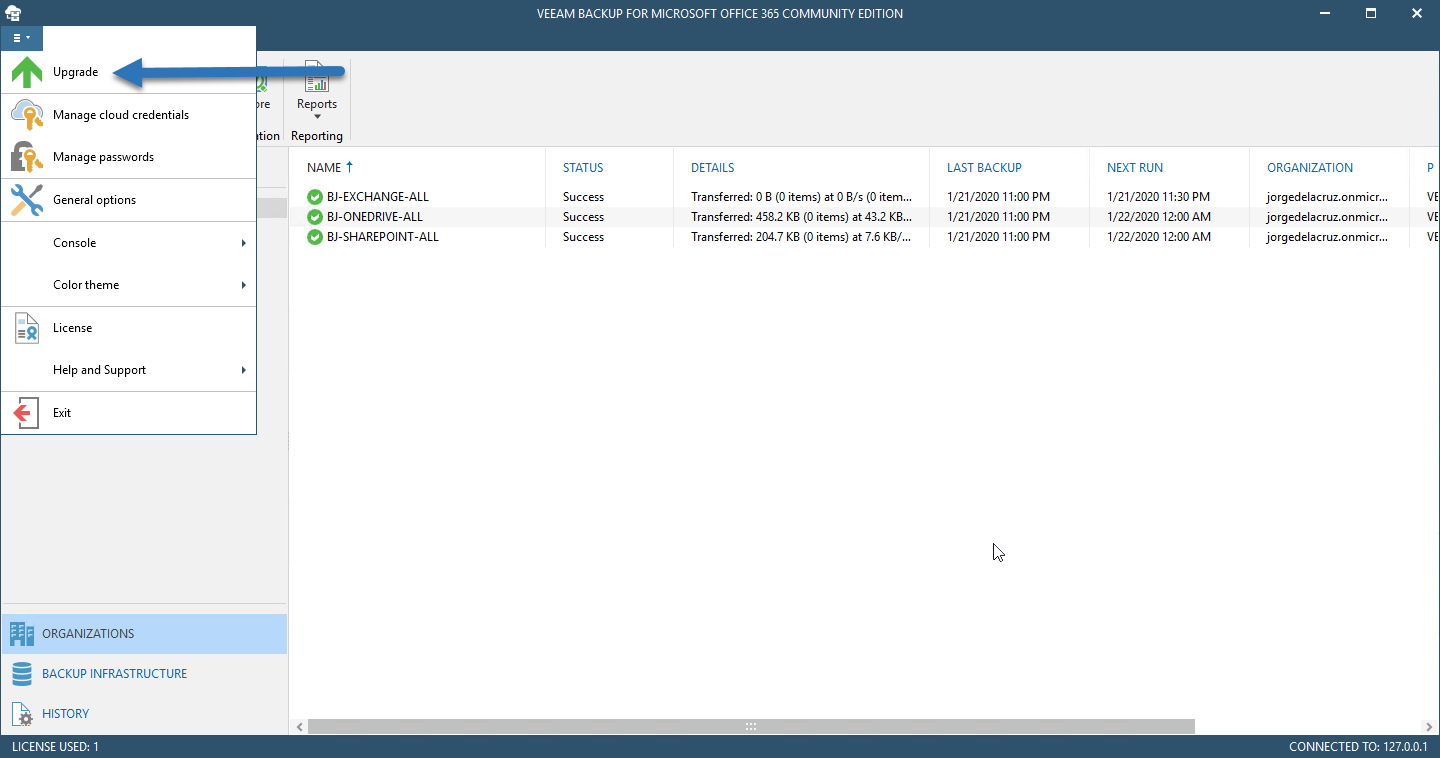Click the organization cell for BJ-EXCHANGE-ALL

1328,197
